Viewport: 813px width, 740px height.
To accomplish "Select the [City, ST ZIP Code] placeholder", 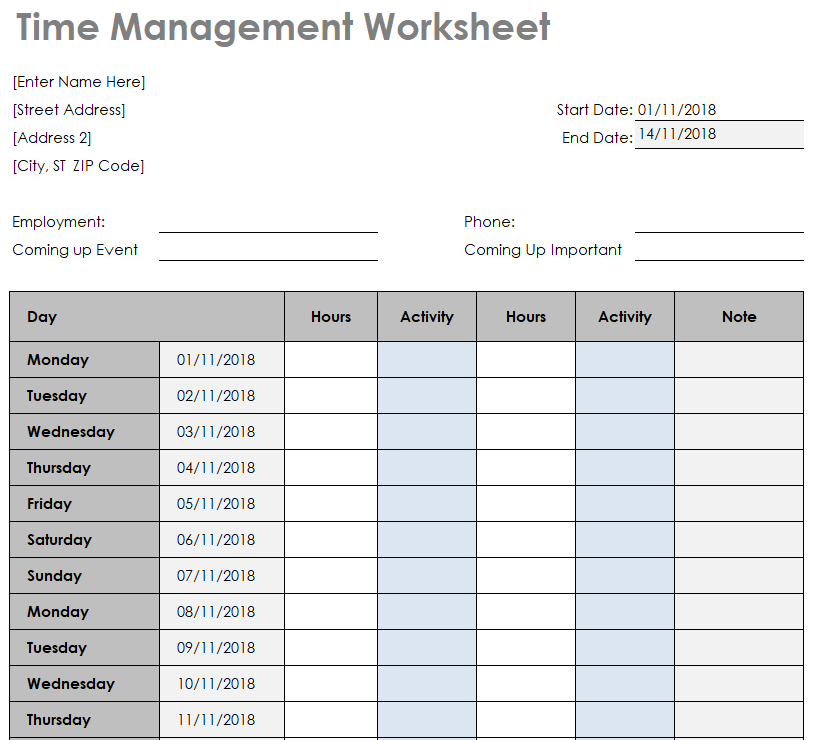I will click(78, 166).
